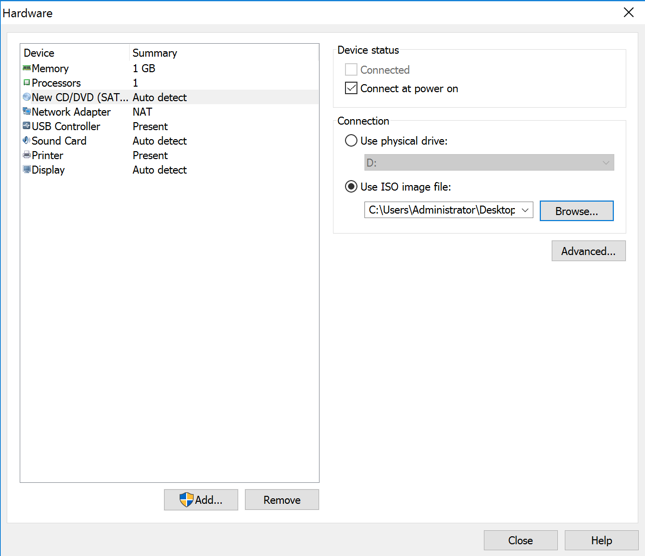Click the New CD/DVD drive icon
The image size is (645, 556).
coord(27,98)
